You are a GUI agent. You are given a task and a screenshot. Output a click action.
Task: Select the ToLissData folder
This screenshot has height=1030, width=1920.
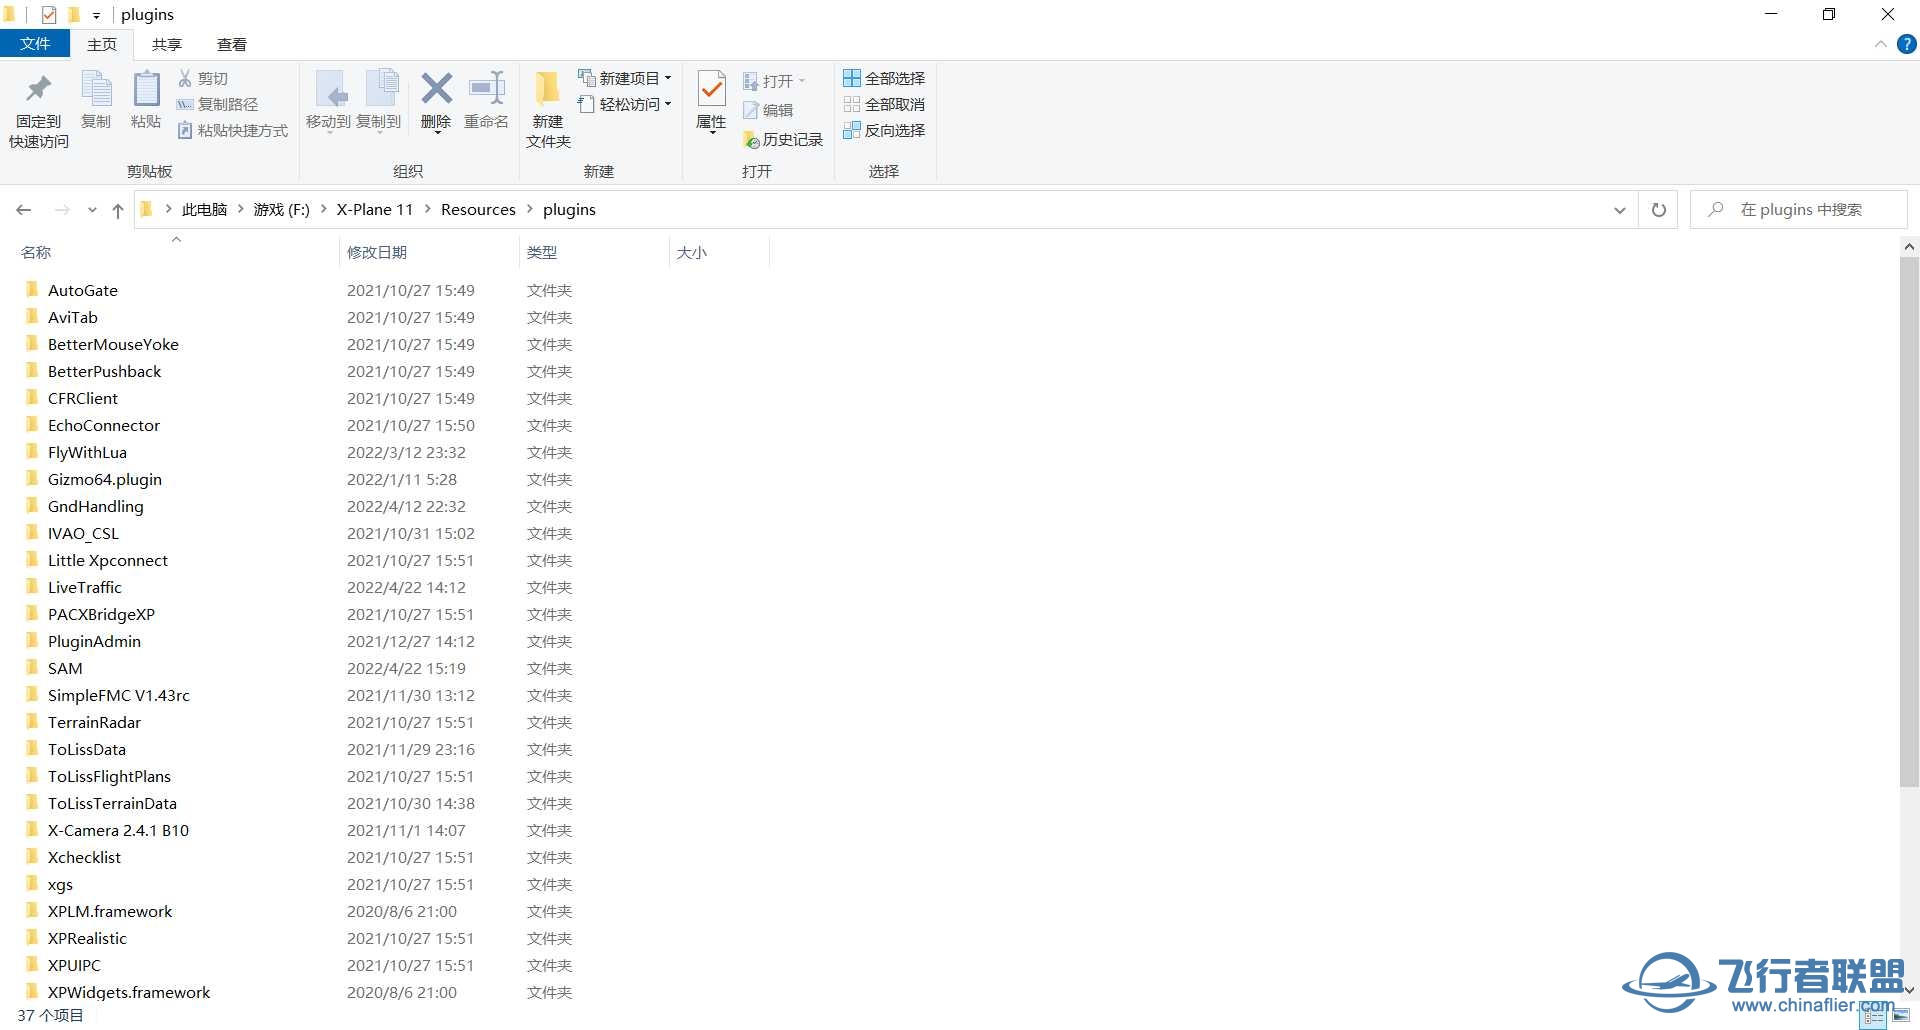[87, 749]
